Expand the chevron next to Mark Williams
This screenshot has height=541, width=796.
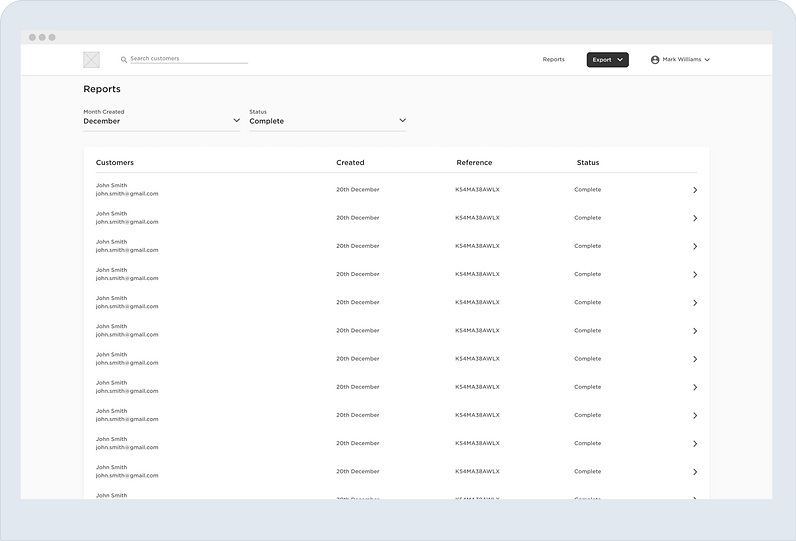[x=707, y=60]
